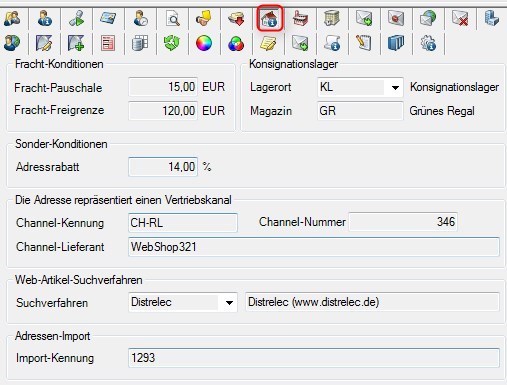Click the database table icon

coord(140,43)
